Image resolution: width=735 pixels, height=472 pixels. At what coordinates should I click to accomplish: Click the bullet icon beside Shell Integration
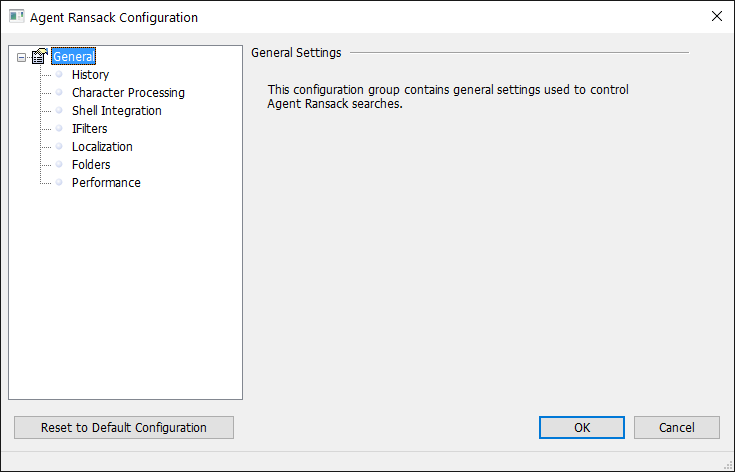pos(59,110)
